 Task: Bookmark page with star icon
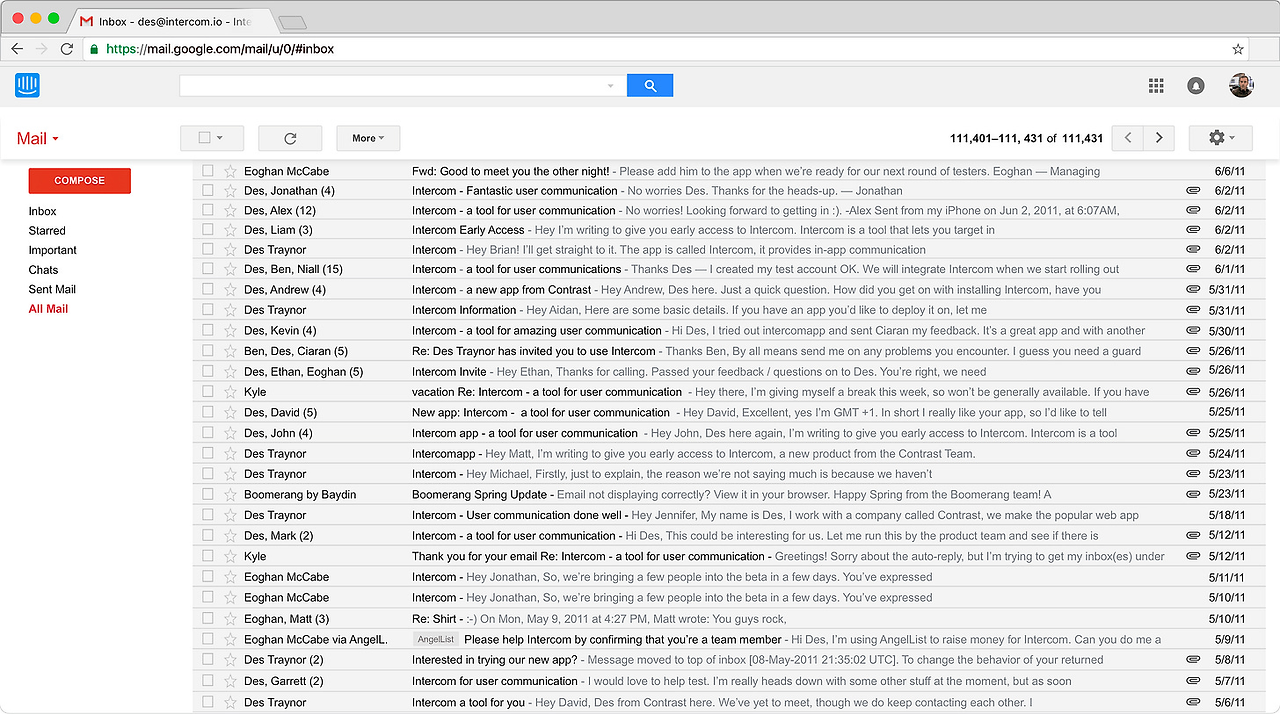pyautogui.click(x=1238, y=48)
